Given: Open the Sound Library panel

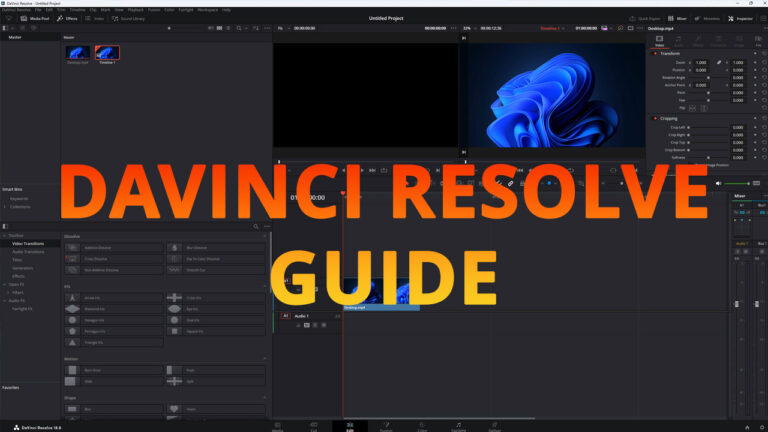Looking at the screenshot, I should point(128,19).
